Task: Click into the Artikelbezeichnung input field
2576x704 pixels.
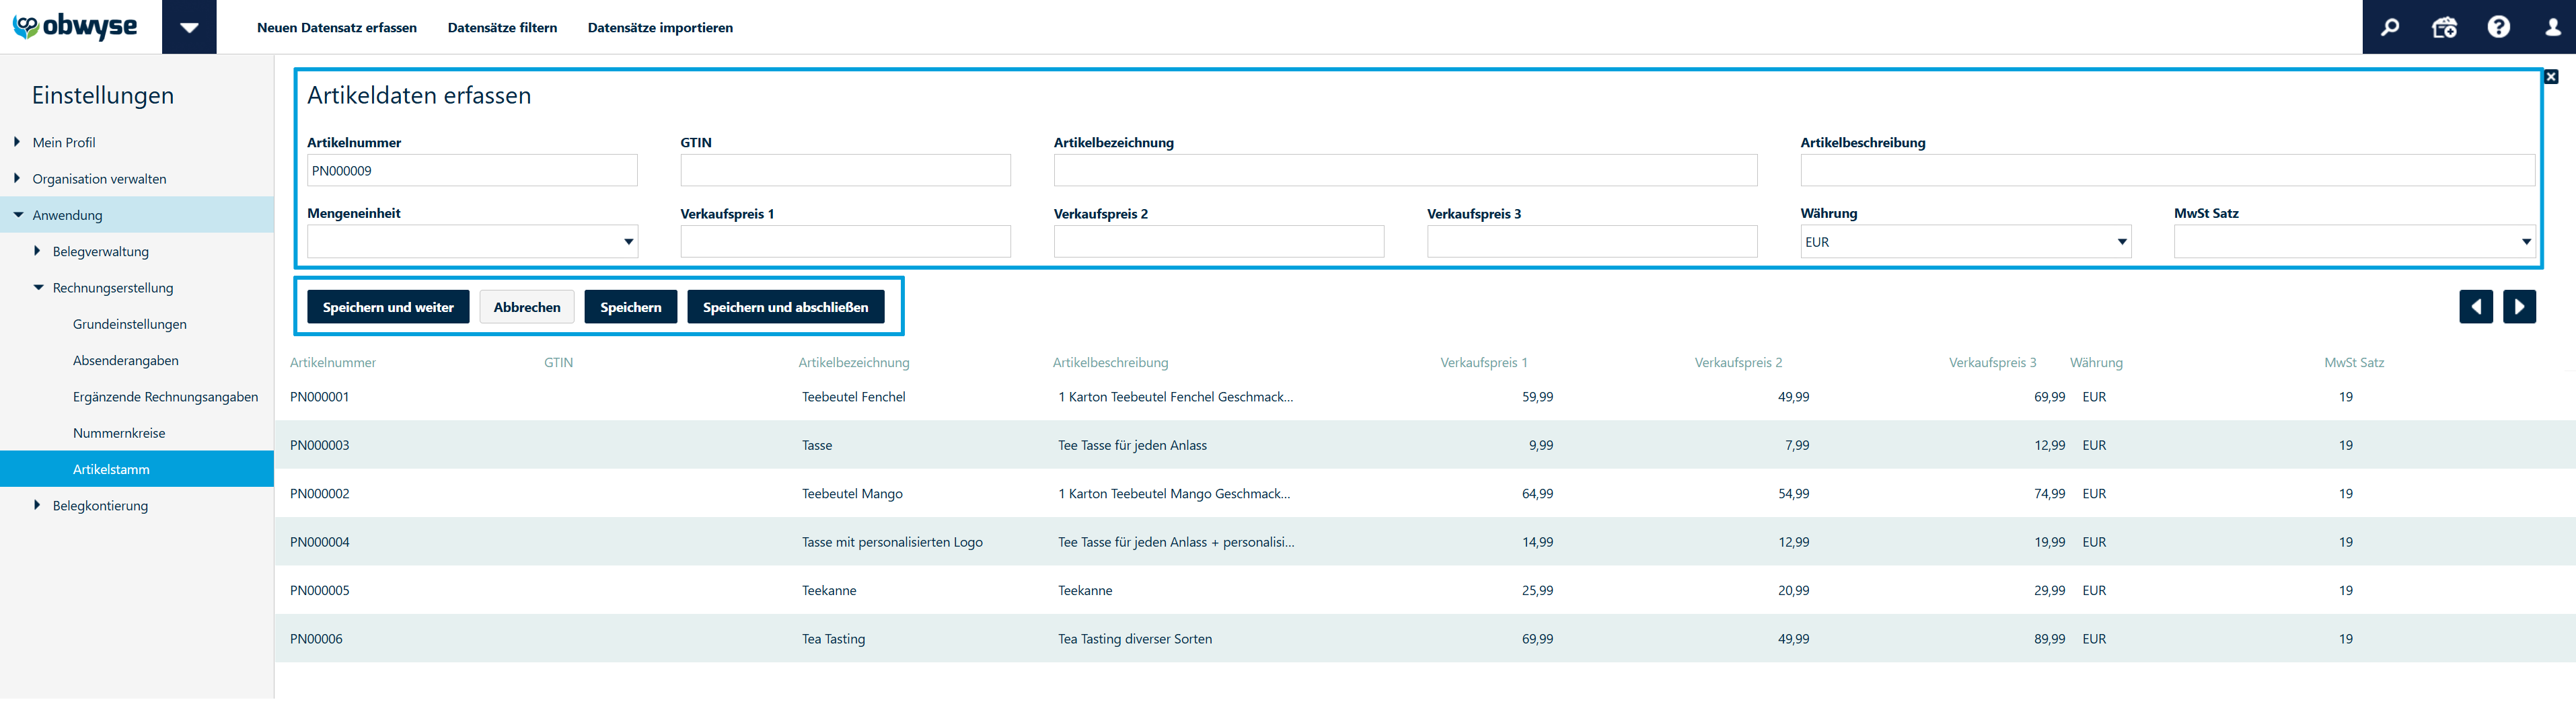Action: coord(1405,171)
